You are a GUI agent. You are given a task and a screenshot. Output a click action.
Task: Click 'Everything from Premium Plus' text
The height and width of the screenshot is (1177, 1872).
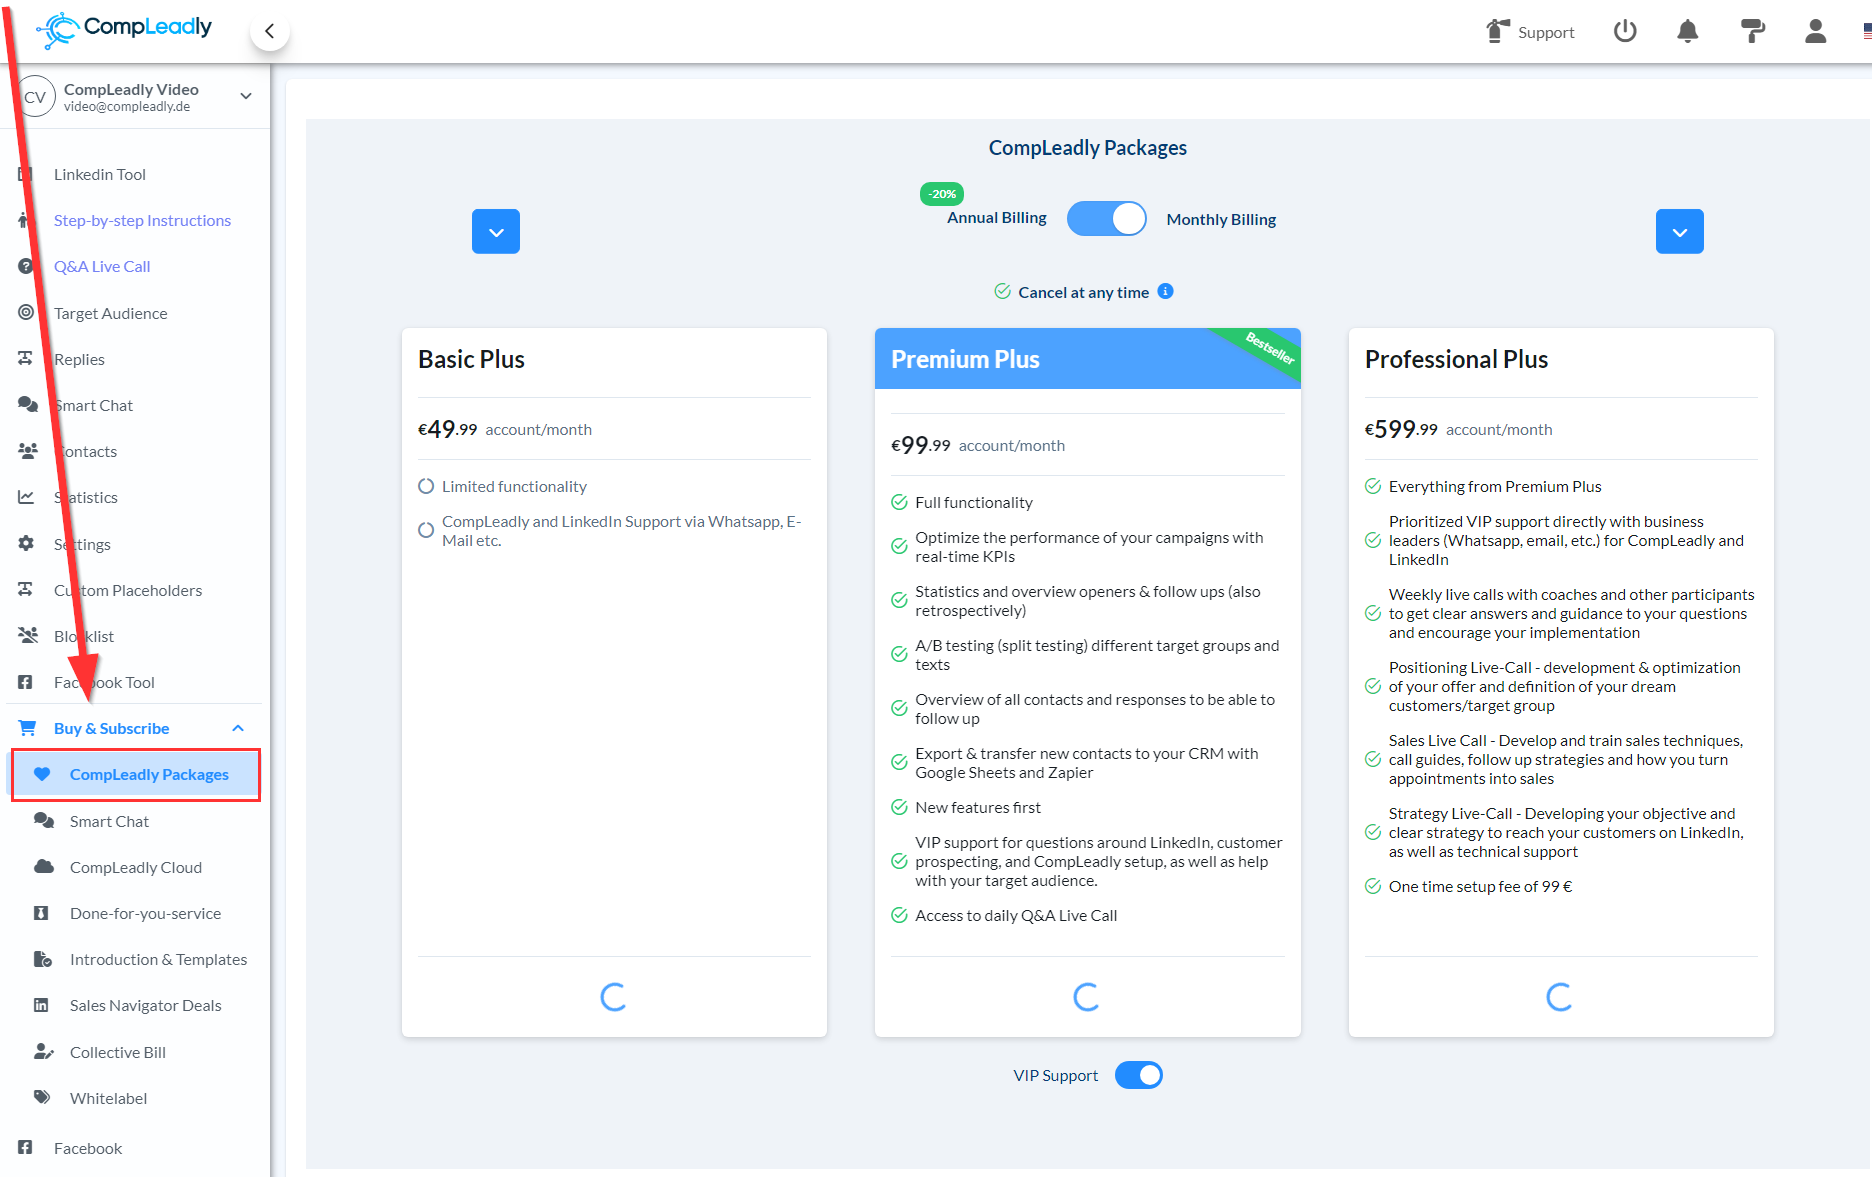(1495, 486)
